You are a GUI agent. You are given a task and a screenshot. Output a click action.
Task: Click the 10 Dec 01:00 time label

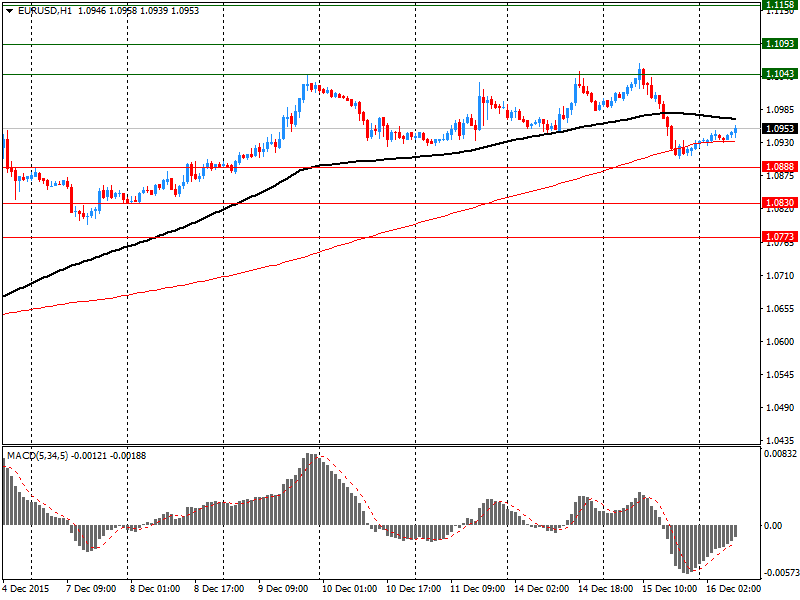(349, 589)
